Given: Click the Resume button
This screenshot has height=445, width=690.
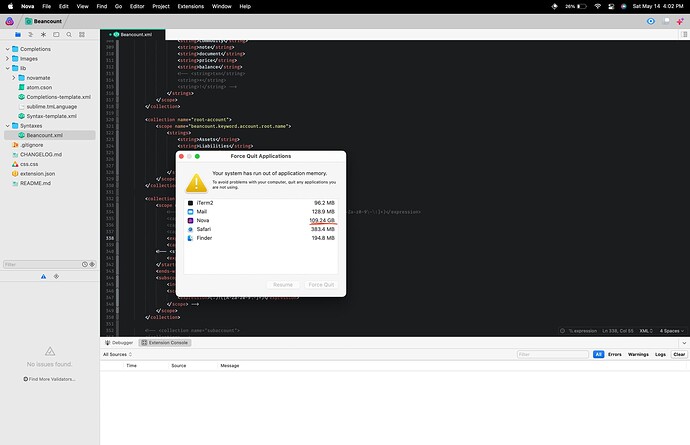Looking at the screenshot, I should 283,285.
